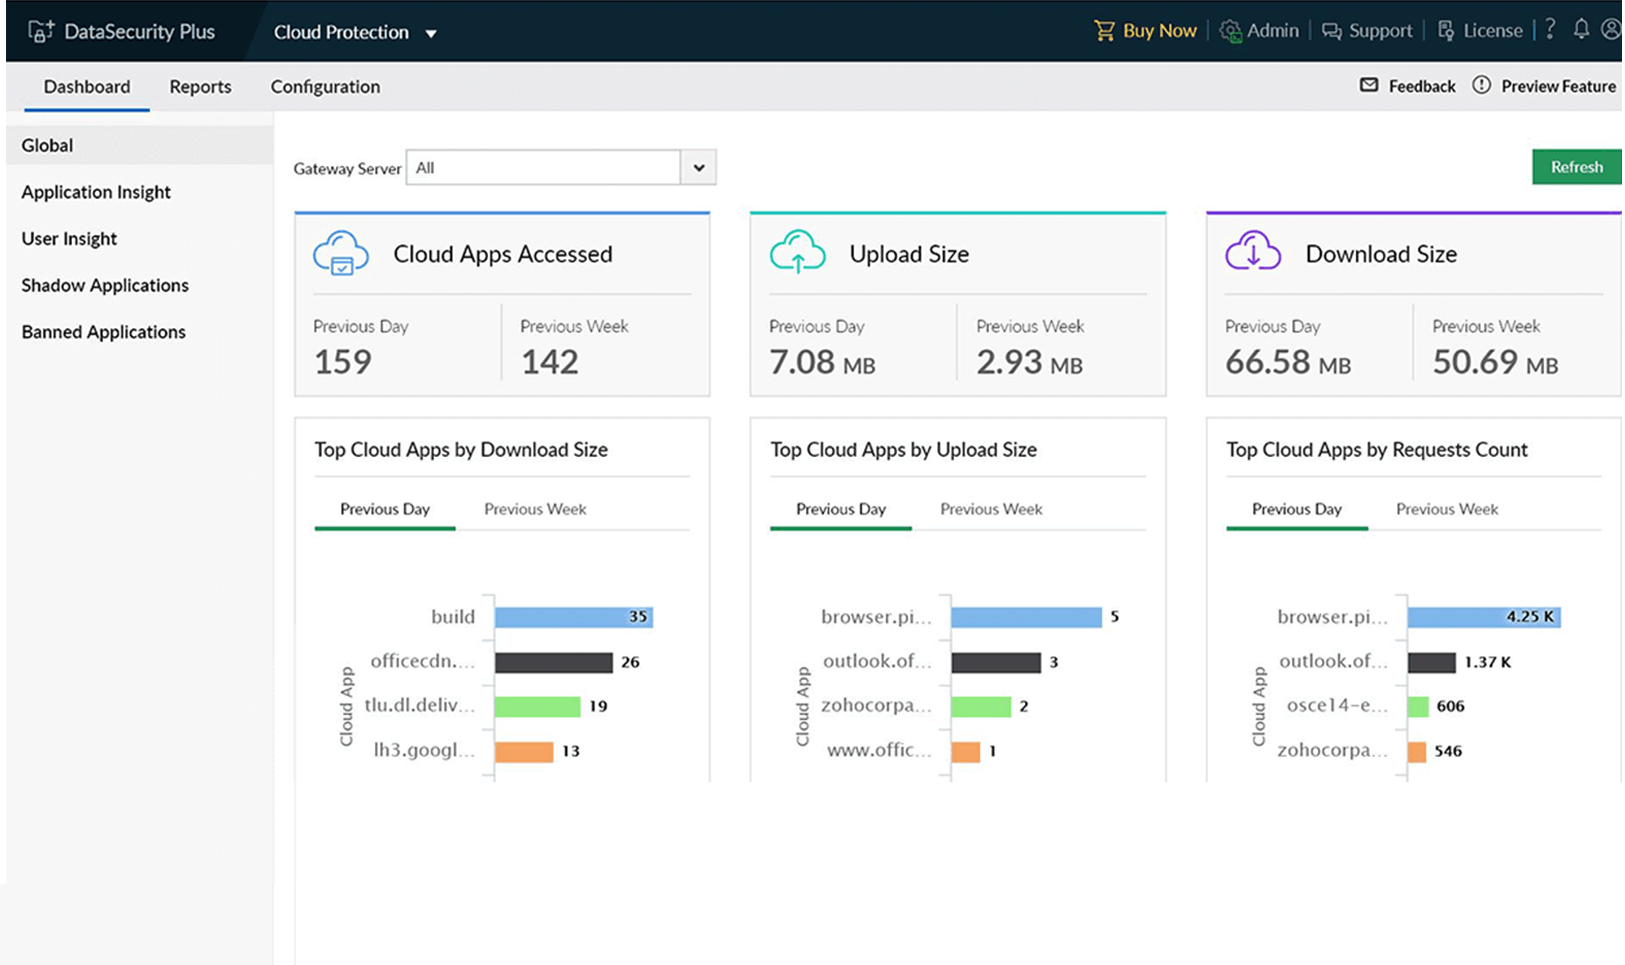1625x965 pixels.
Task: Click the Download Size cloud icon
Action: [x=1253, y=252]
